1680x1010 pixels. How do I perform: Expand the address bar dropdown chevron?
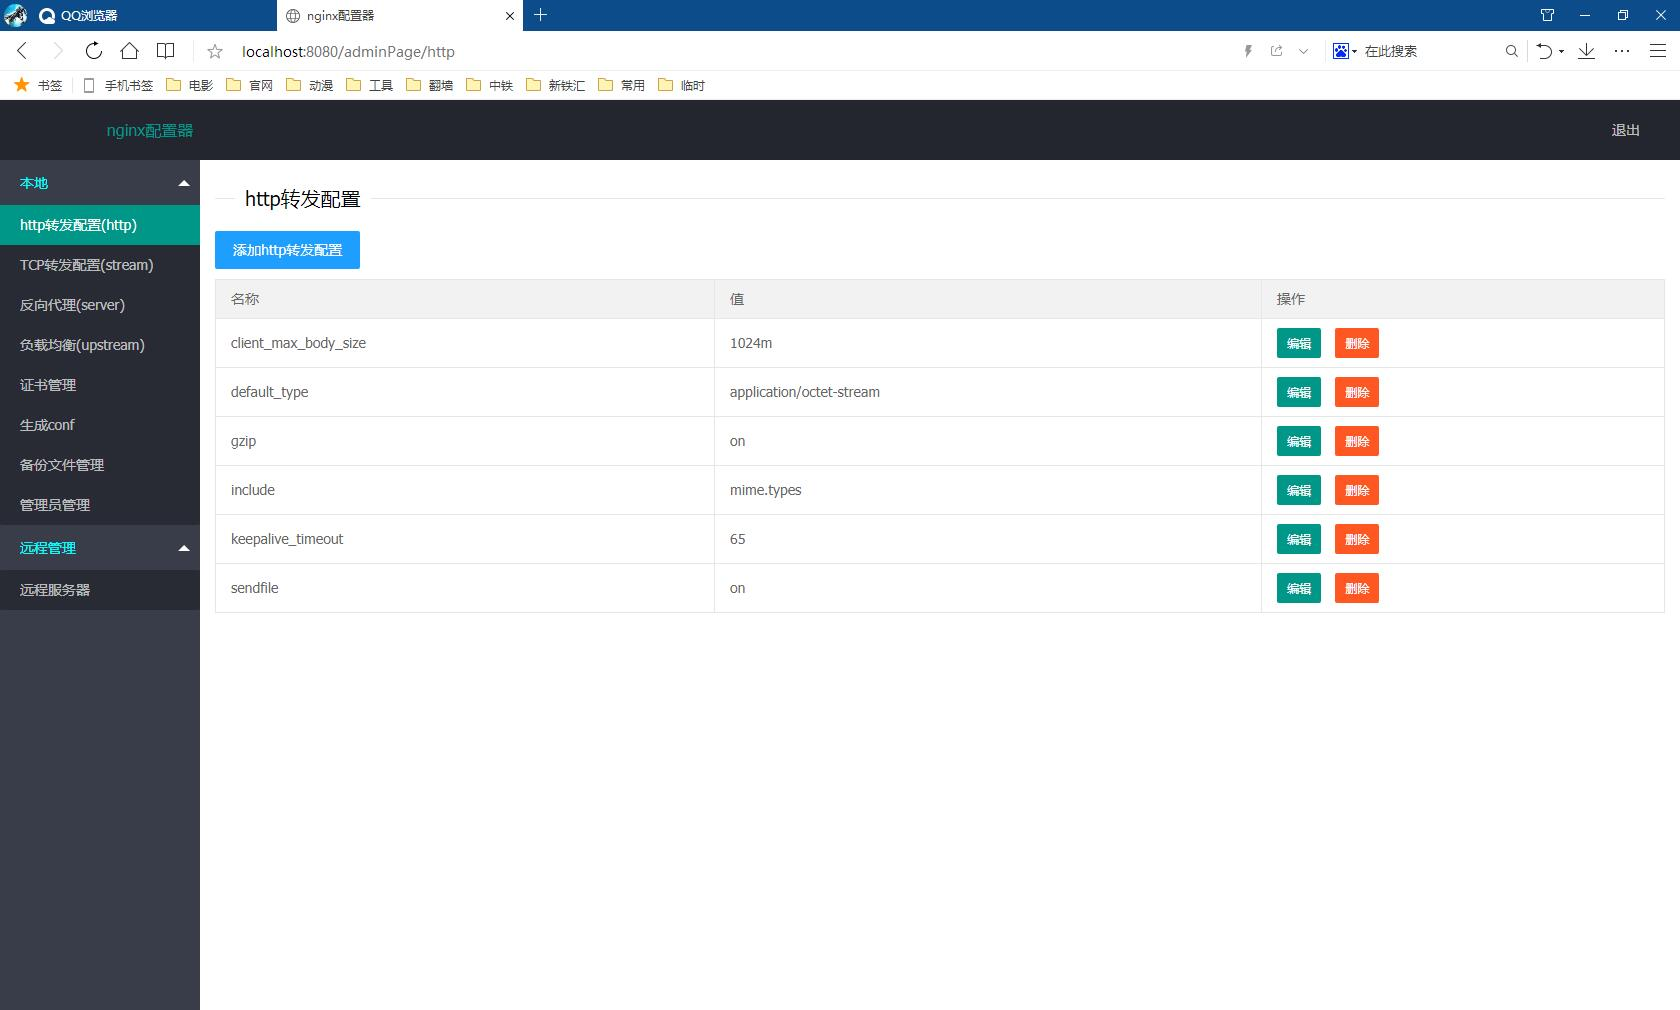coord(1303,51)
